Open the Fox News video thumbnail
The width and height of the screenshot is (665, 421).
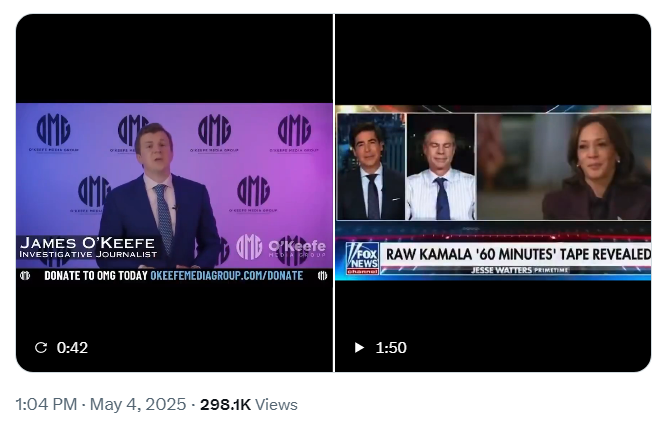493,193
